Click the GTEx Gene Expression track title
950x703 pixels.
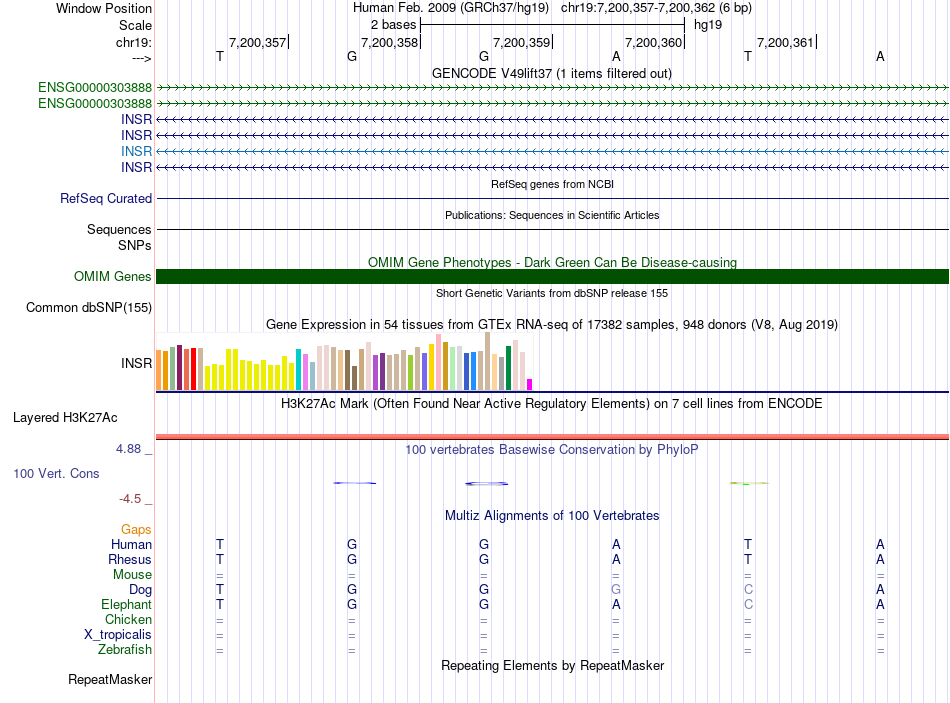pyautogui.click(x=552, y=324)
